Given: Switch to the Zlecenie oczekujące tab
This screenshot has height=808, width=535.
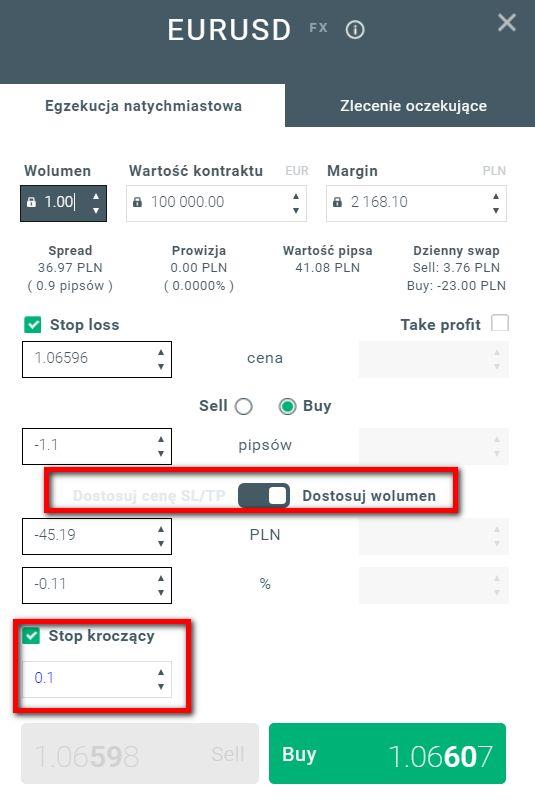Looking at the screenshot, I should 413,106.
